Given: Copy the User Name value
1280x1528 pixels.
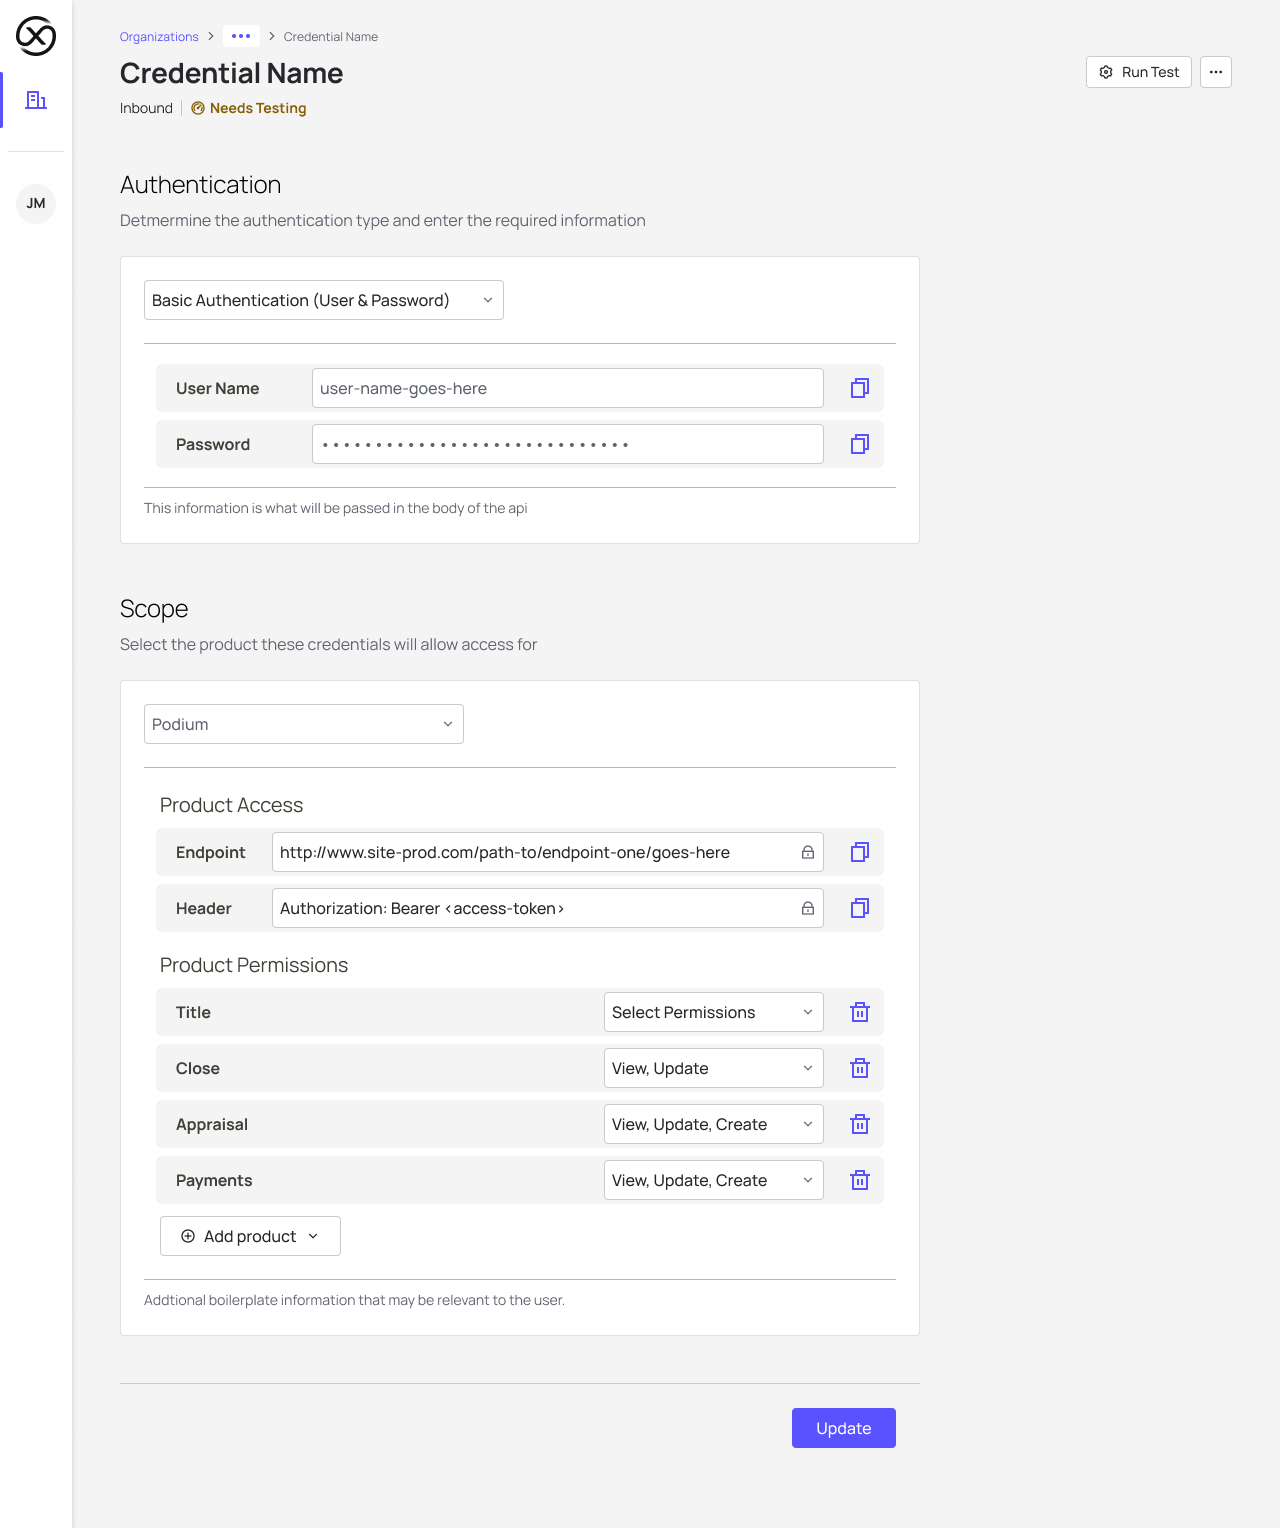Looking at the screenshot, I should pos(860,388).
